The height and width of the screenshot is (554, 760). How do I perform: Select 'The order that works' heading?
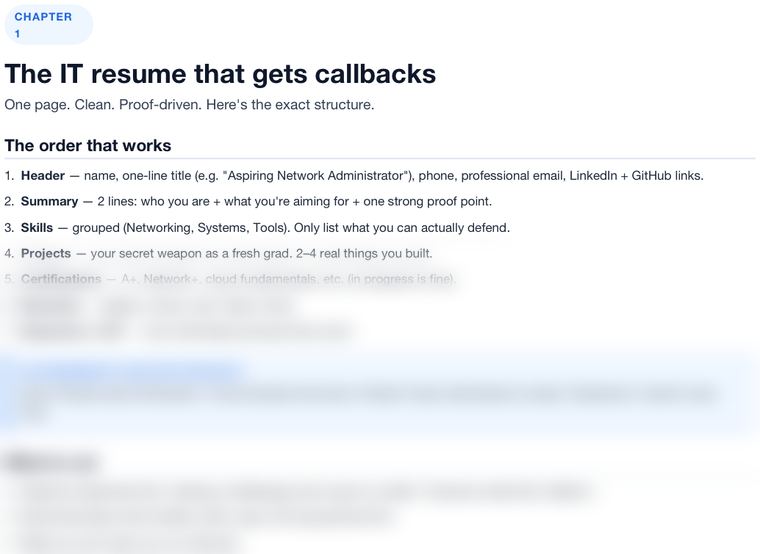point(88,145)
